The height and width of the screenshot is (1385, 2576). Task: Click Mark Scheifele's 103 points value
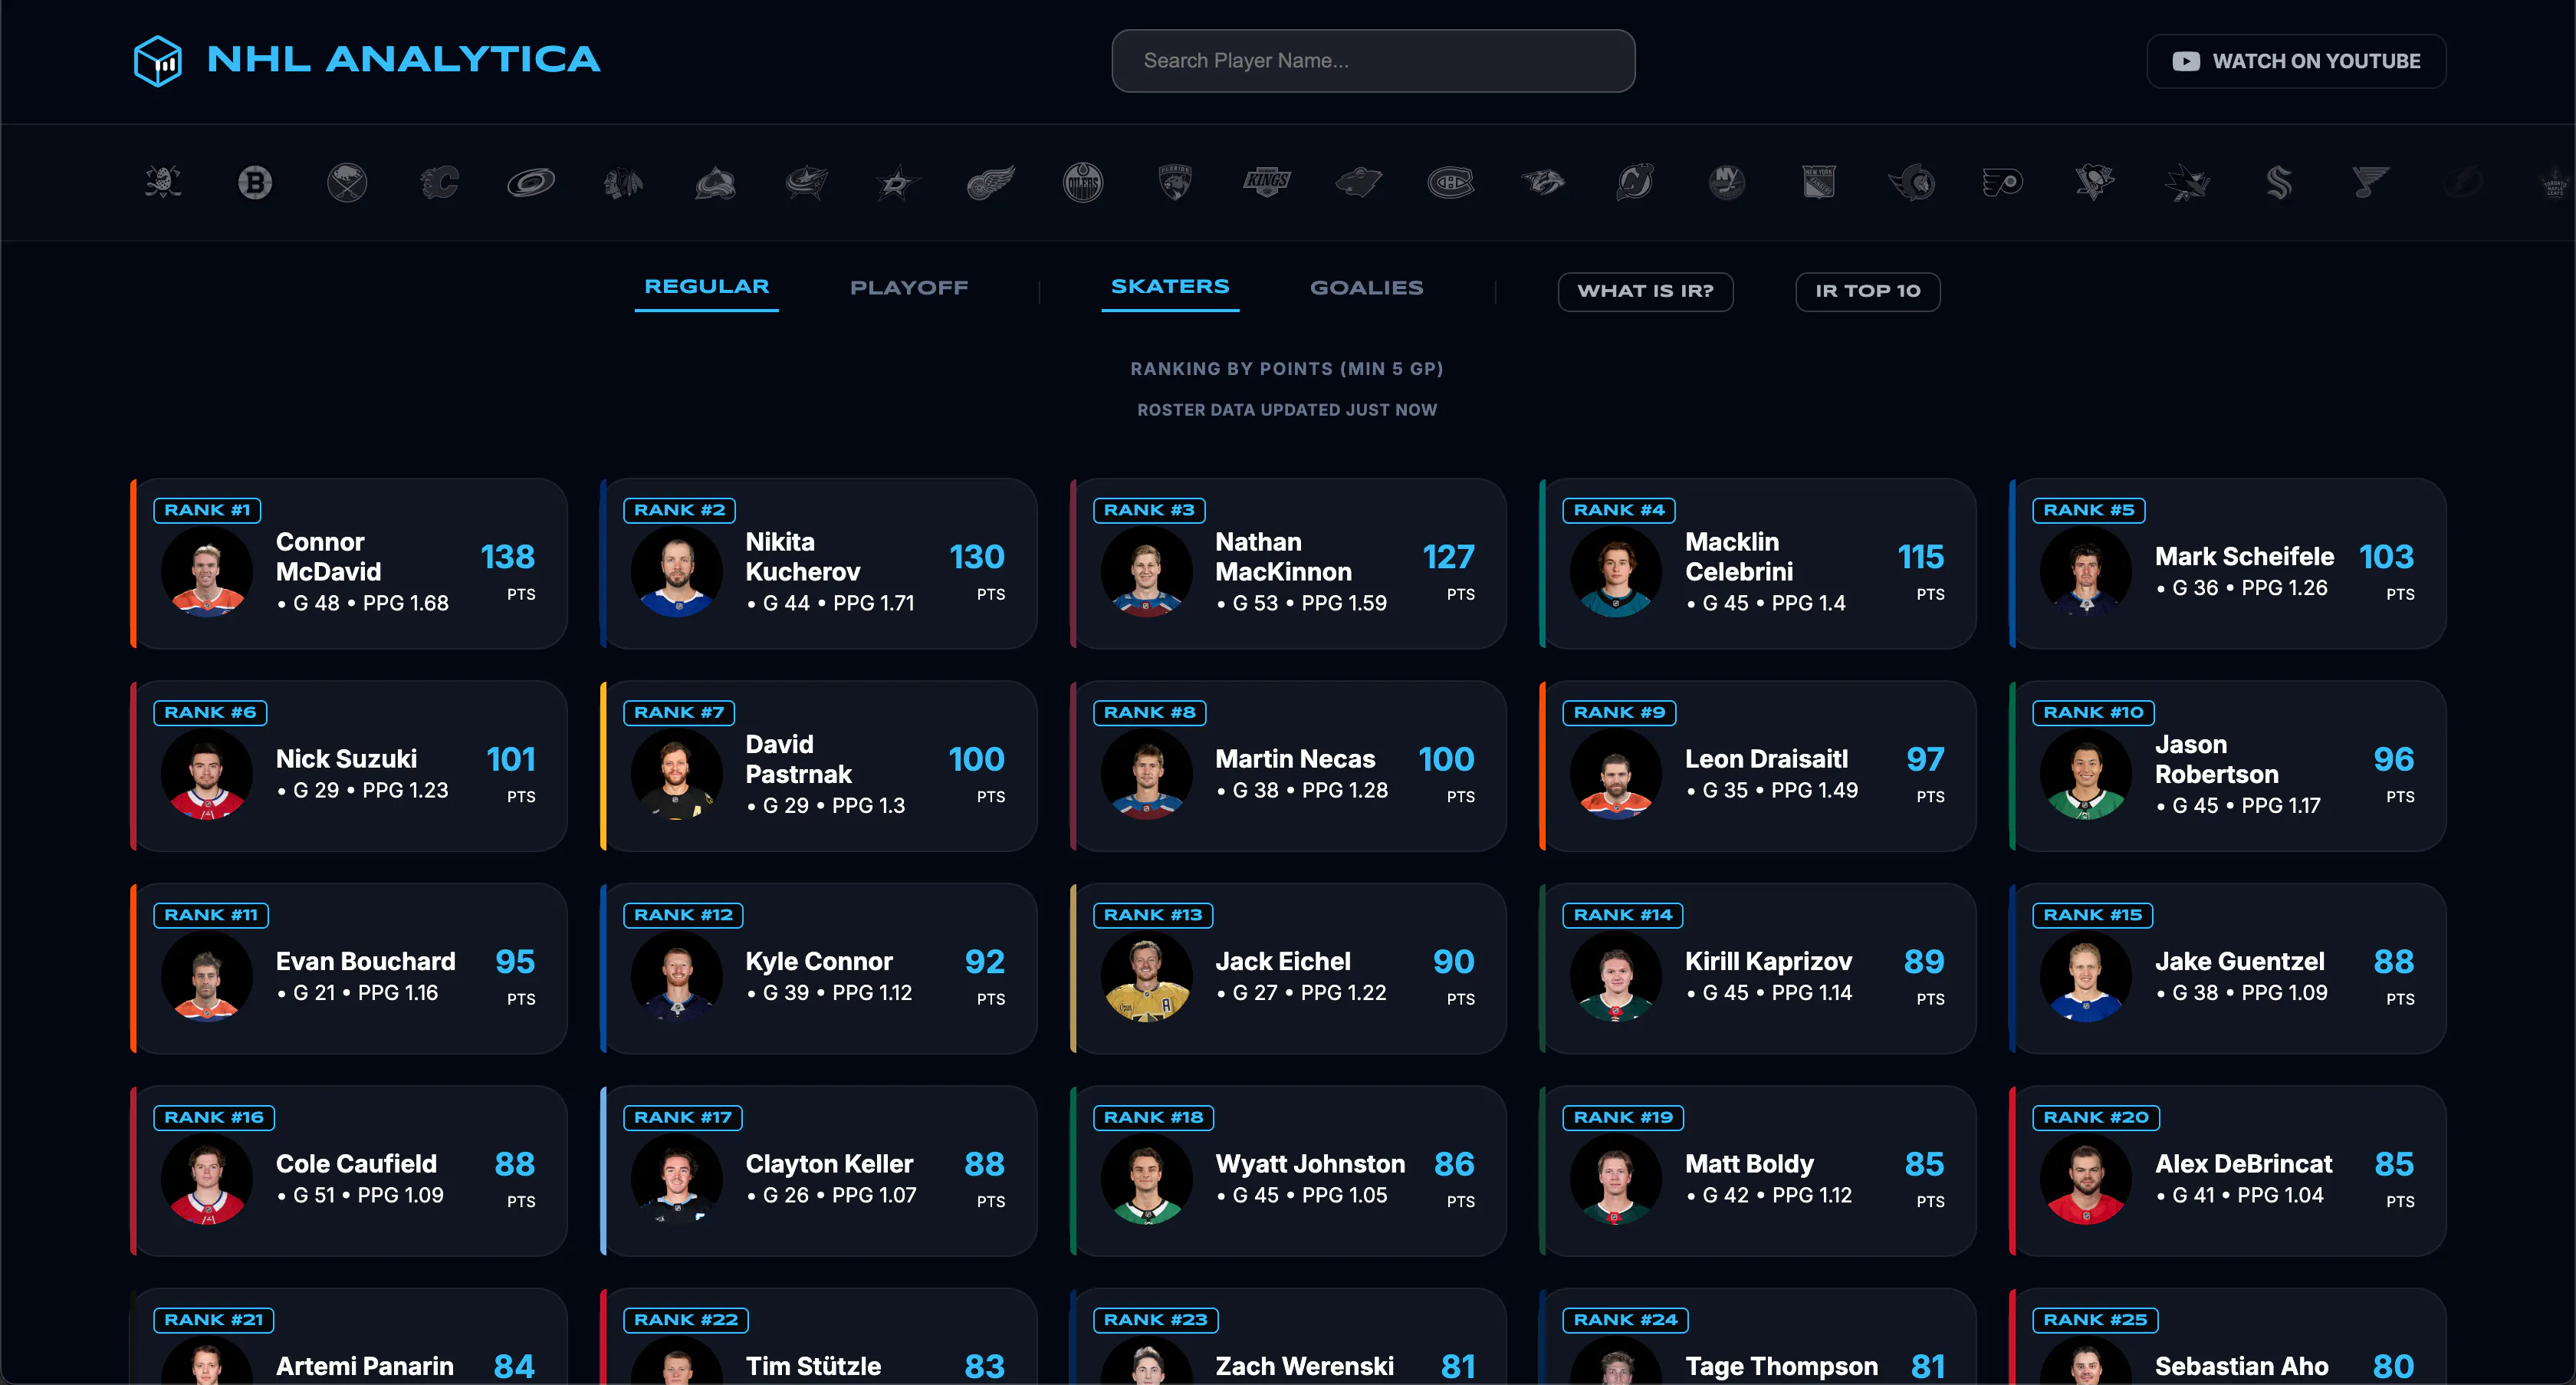point(2386,557)
